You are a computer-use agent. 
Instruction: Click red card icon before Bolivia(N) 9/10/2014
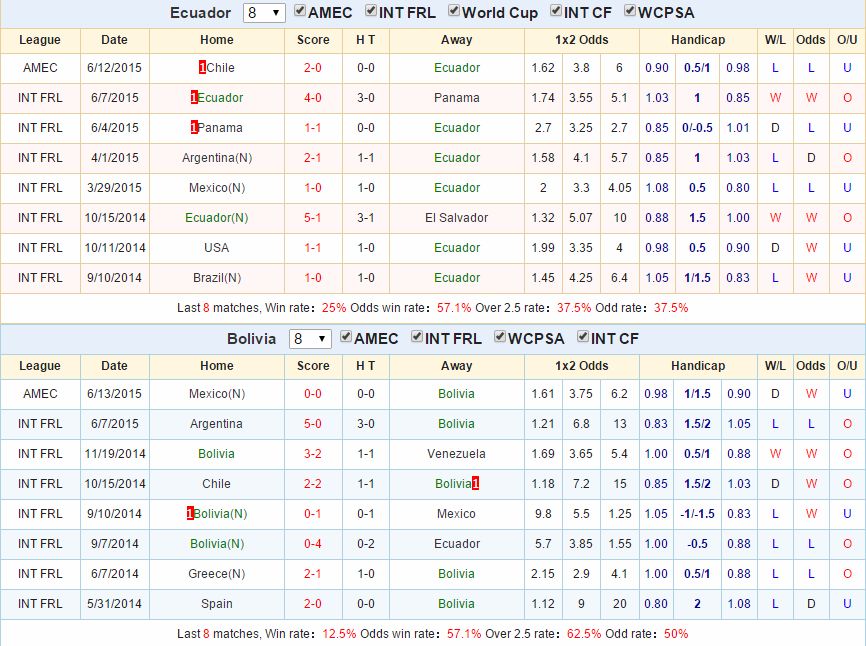(x=190, y=513)
